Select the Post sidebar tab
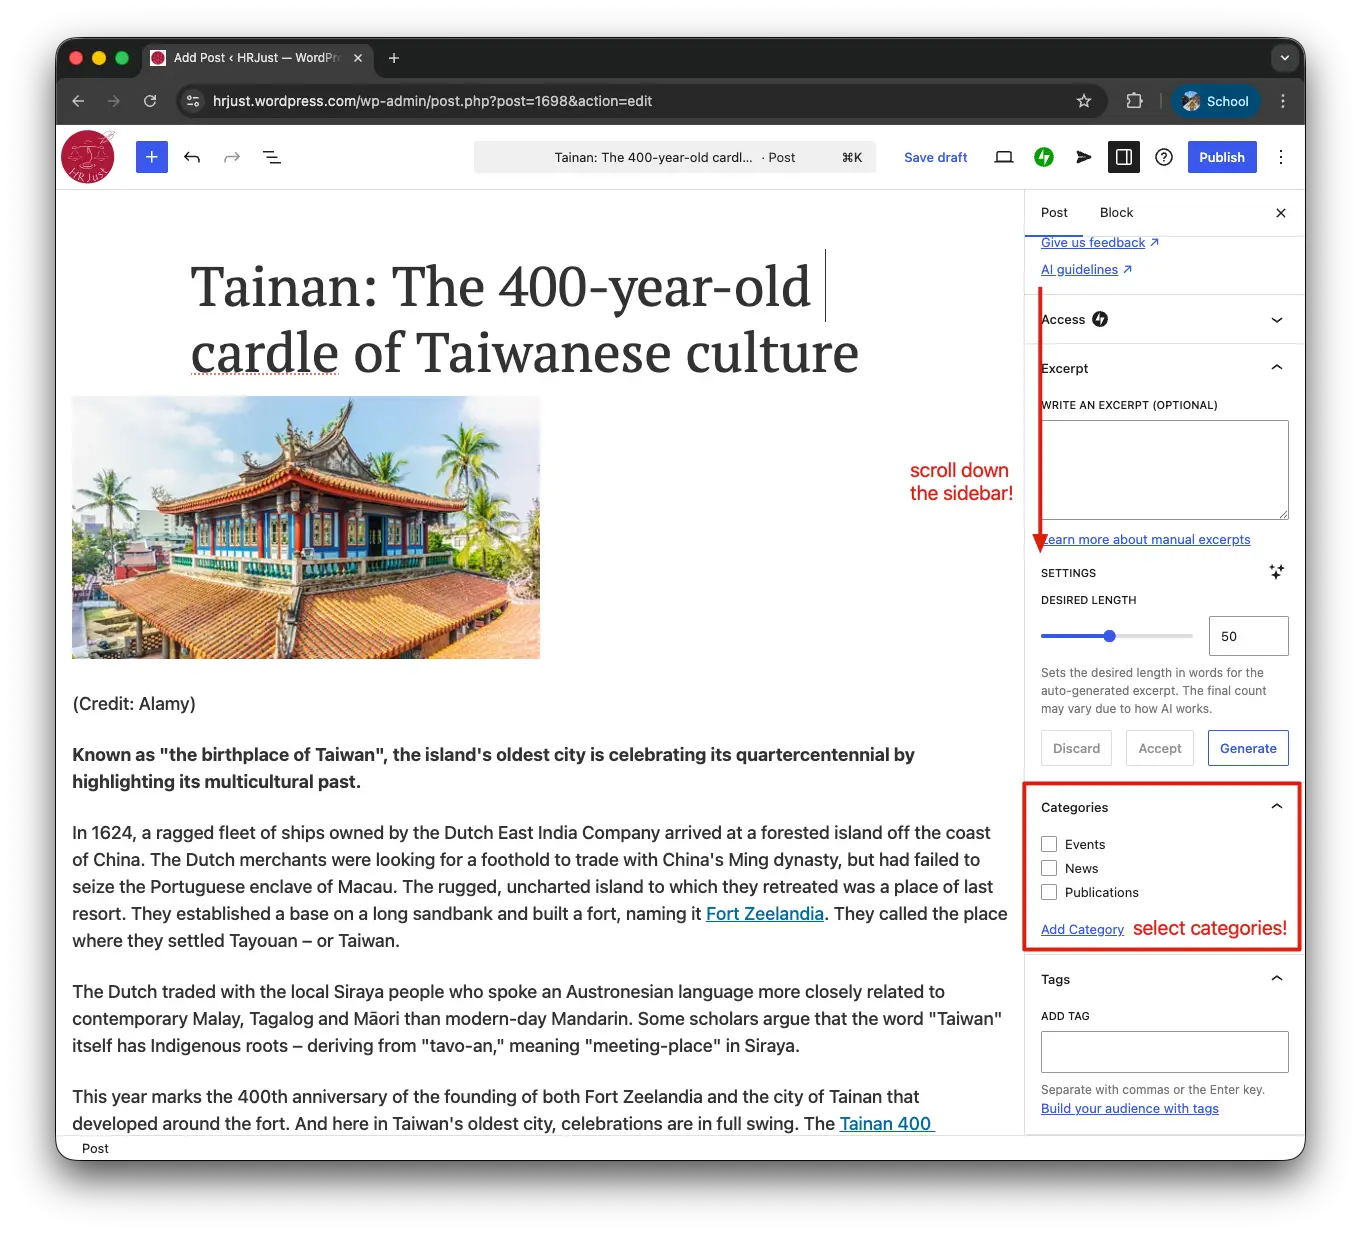Screen dimensions: 1361x1234 (1054, 212)
